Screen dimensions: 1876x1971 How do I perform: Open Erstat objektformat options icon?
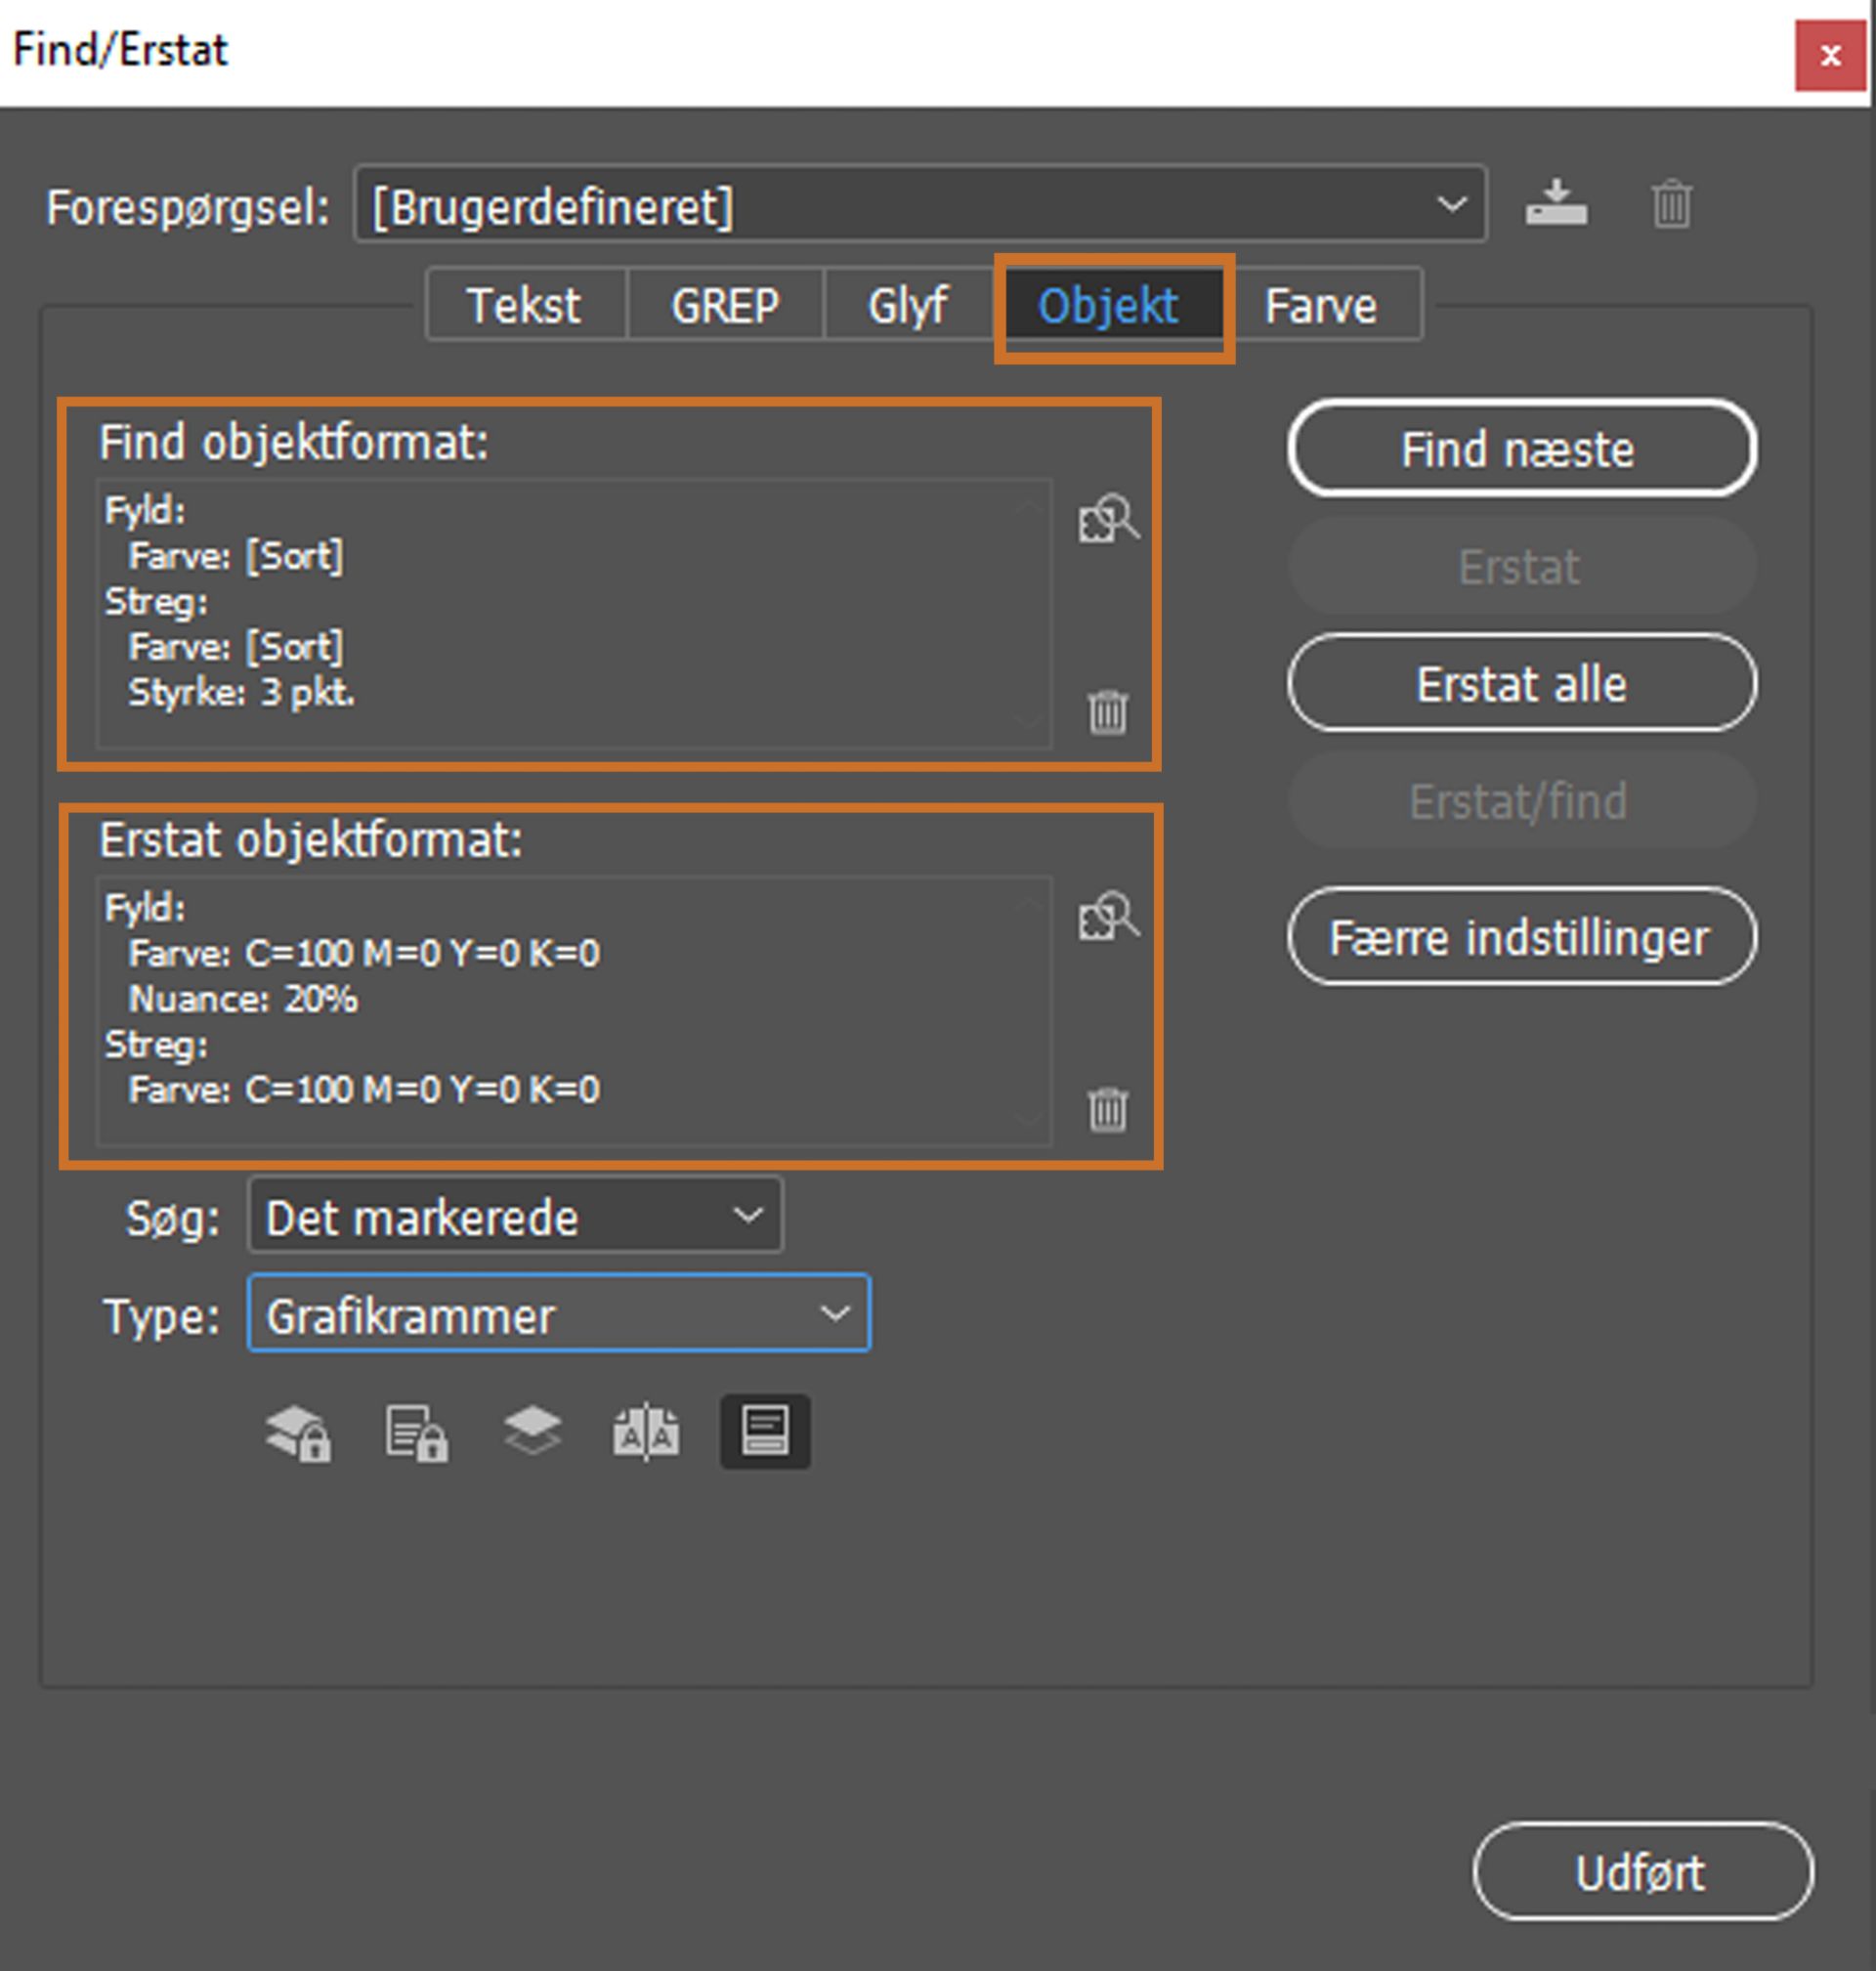click(1107, 915)
